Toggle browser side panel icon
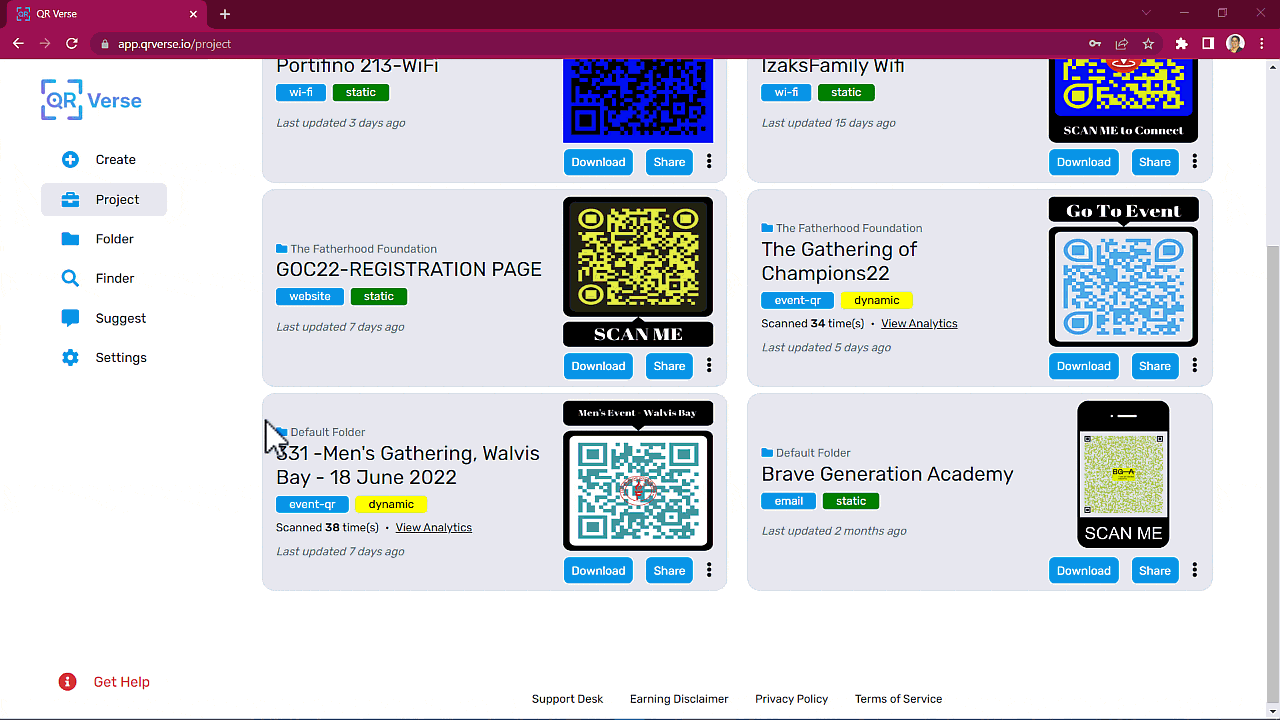 point(1208,44)
